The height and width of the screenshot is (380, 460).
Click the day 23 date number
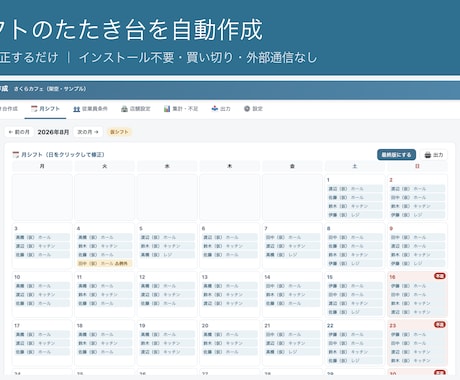(x=393, y=326)
